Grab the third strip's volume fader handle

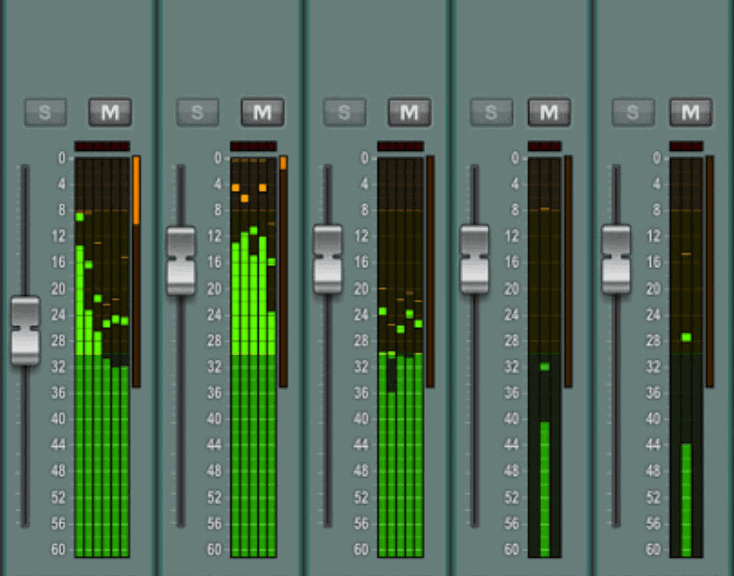tap(328, 259)
